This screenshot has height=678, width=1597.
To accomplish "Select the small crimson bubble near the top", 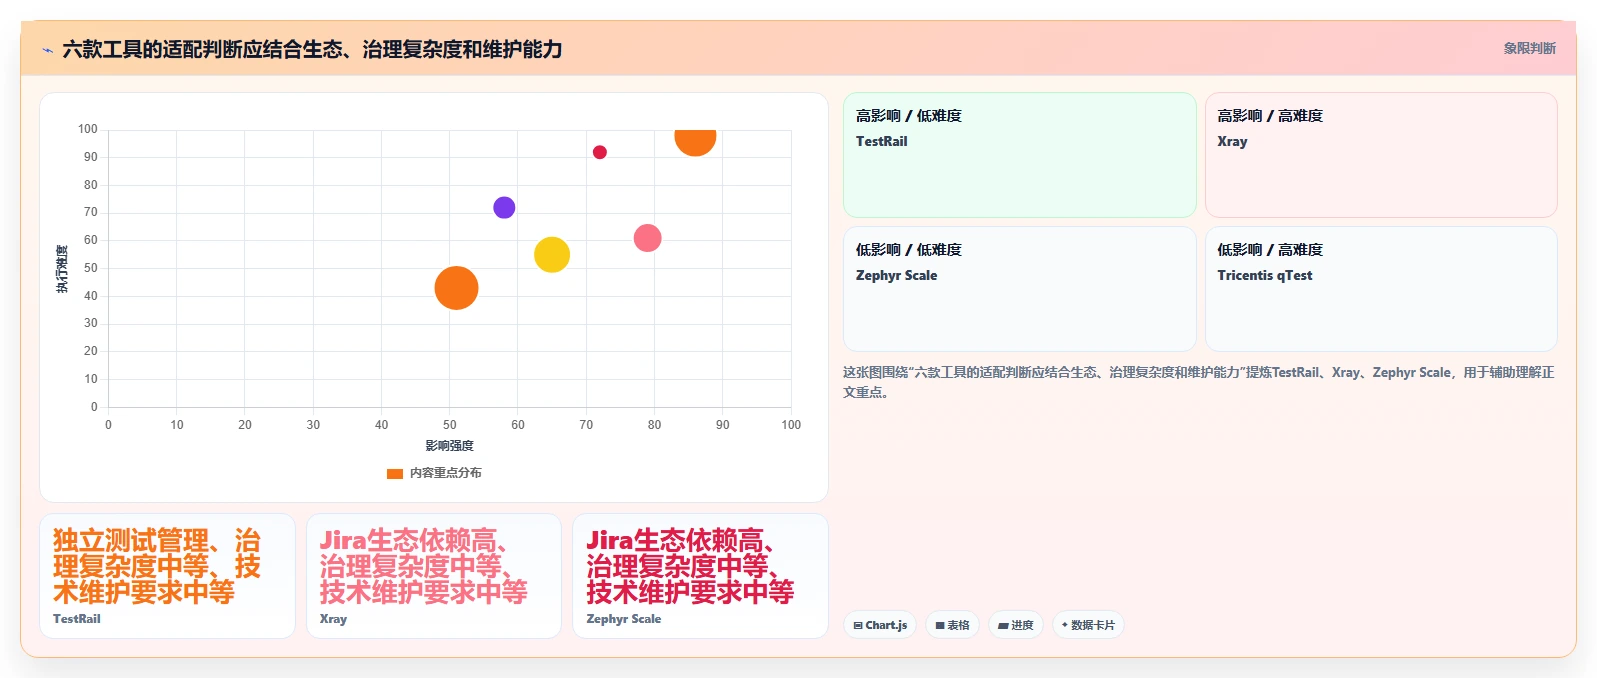I will click(600, 152).
